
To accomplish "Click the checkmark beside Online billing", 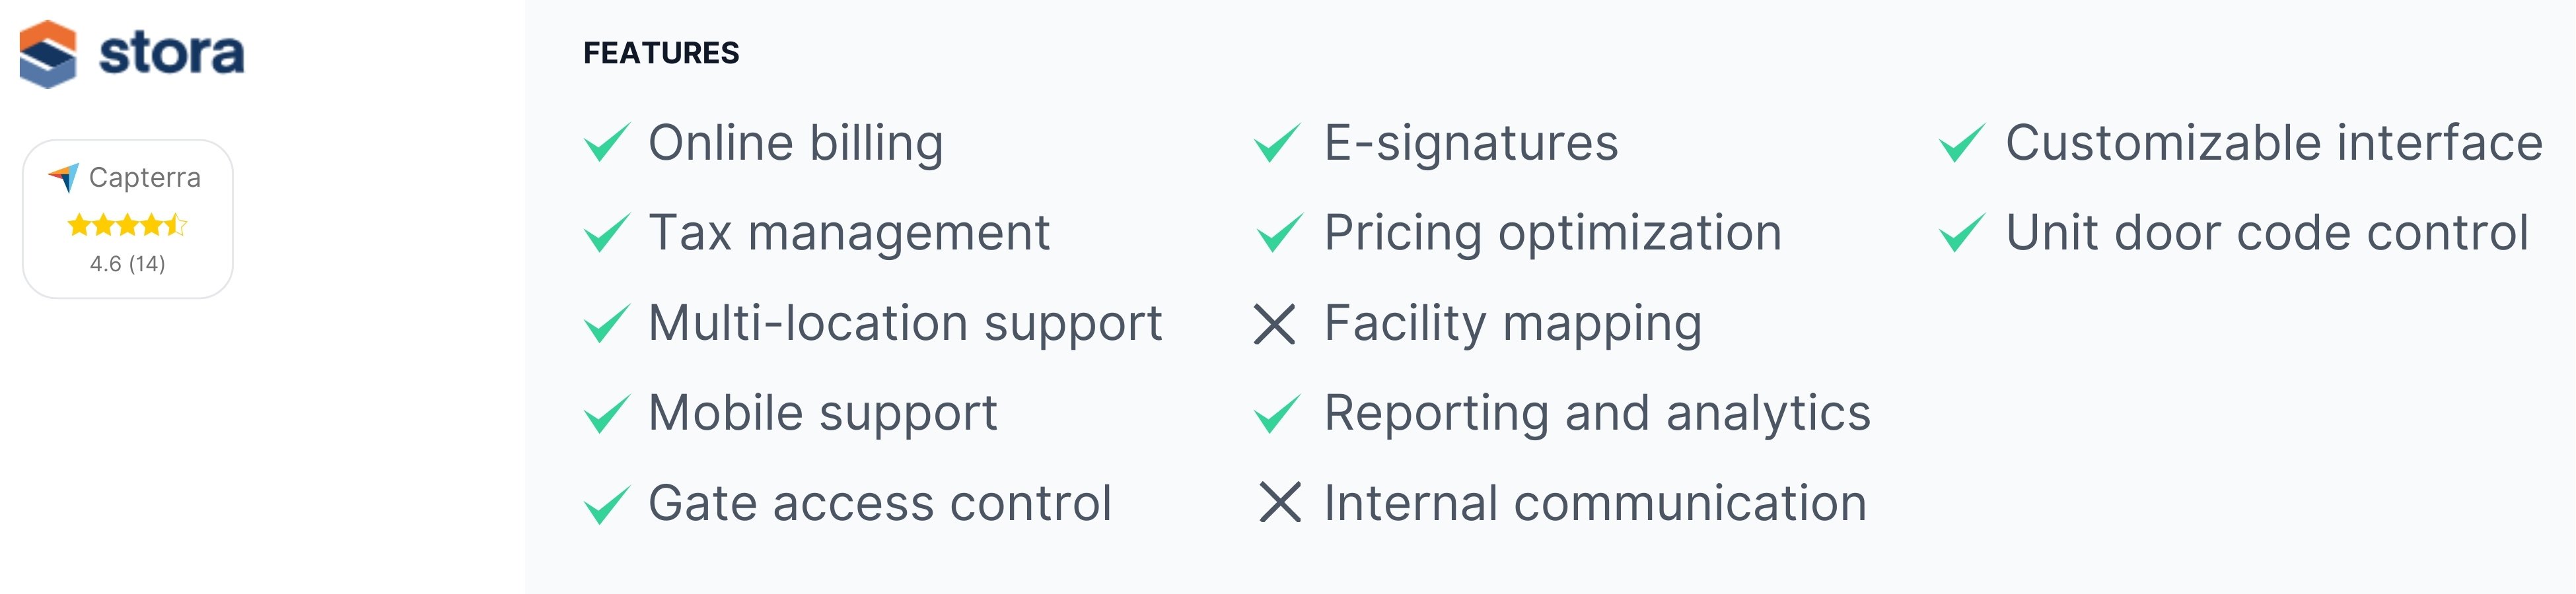I will click(x=607, y=143).
